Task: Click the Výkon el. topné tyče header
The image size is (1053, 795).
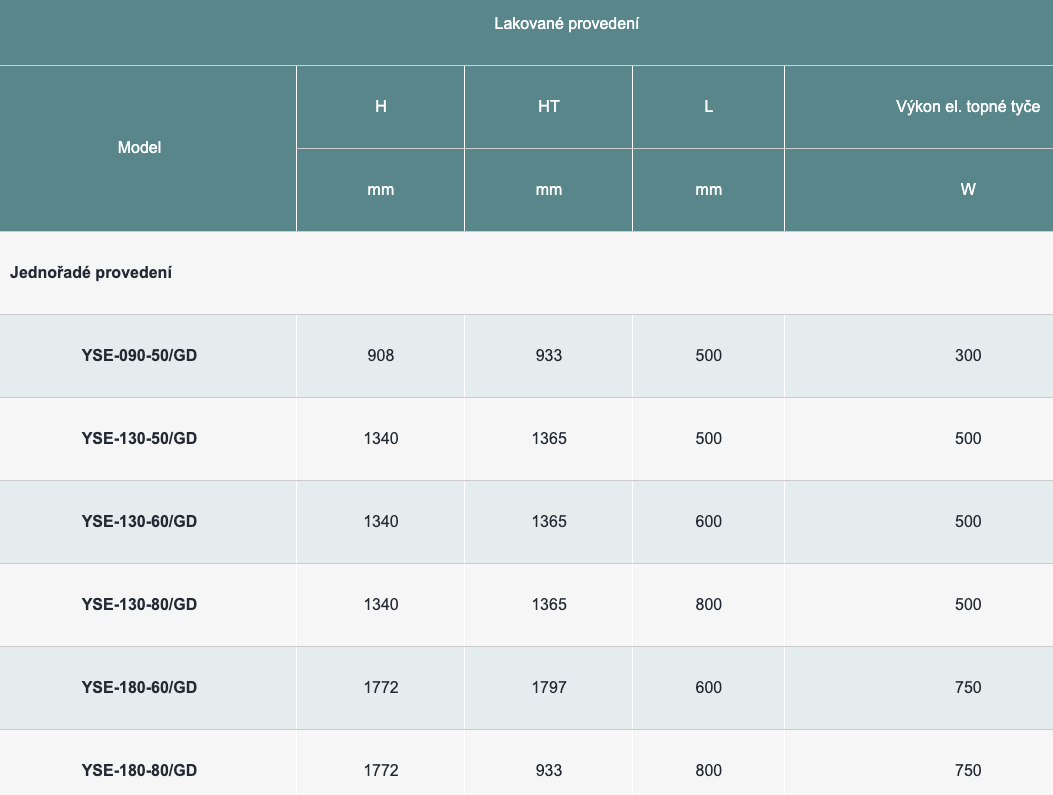Action: [967, 107]
